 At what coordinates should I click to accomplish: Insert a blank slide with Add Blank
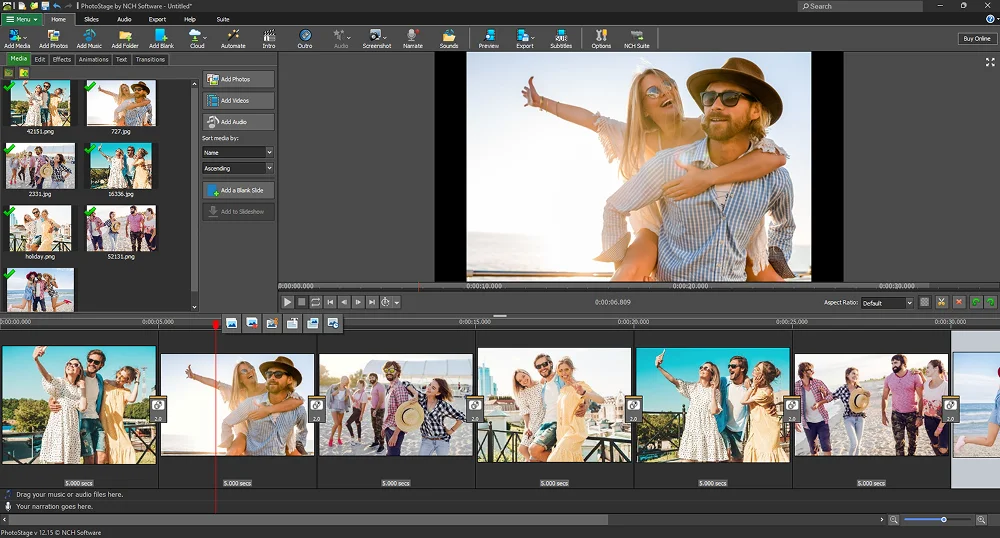coord(161,38)
